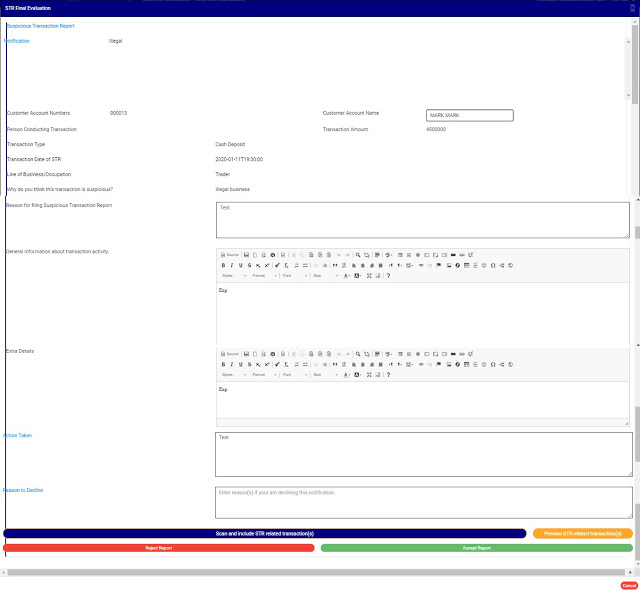Click Preview STR related transaction(s) button
This screenshot has height=591, width=640.
coord(582,534)
